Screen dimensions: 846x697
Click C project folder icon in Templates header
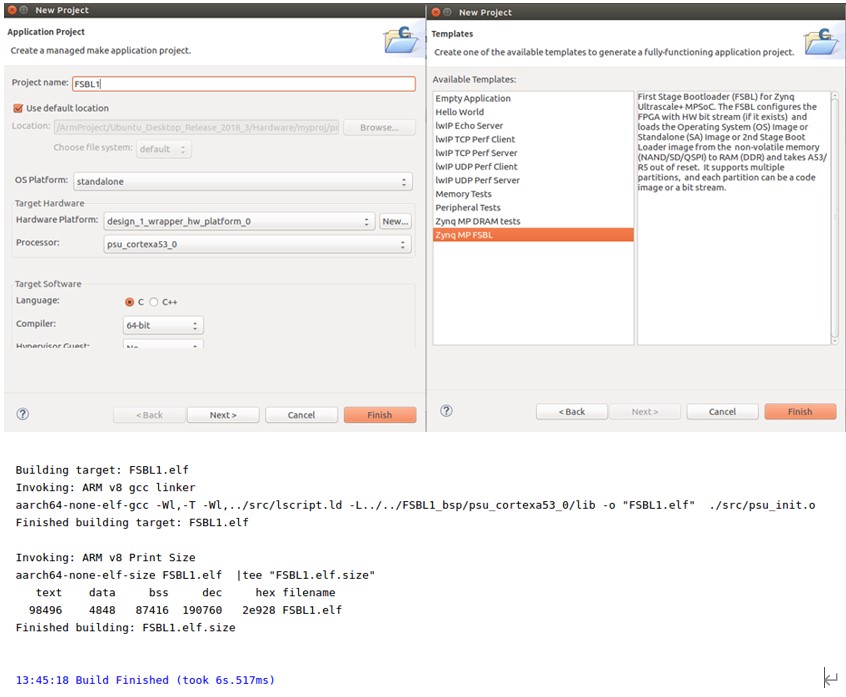pyautogui.click(x=821, y=42)
